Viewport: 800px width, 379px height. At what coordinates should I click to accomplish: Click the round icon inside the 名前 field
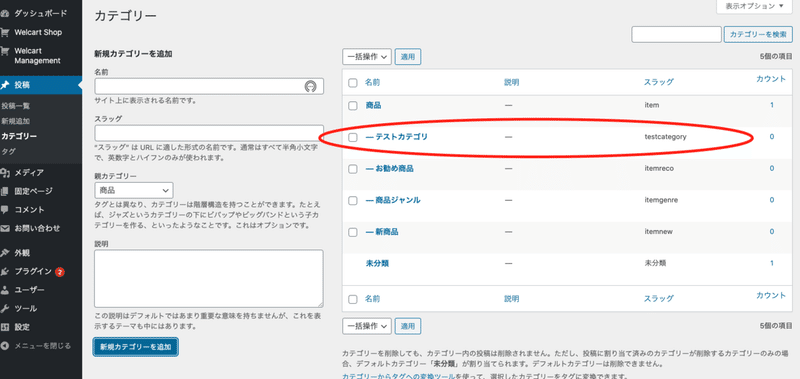[x=310, y=86]
